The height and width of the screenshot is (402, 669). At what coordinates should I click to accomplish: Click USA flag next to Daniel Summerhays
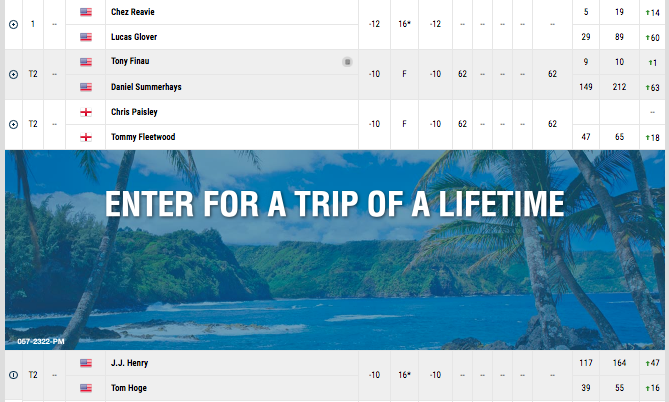tap(86, 87)
